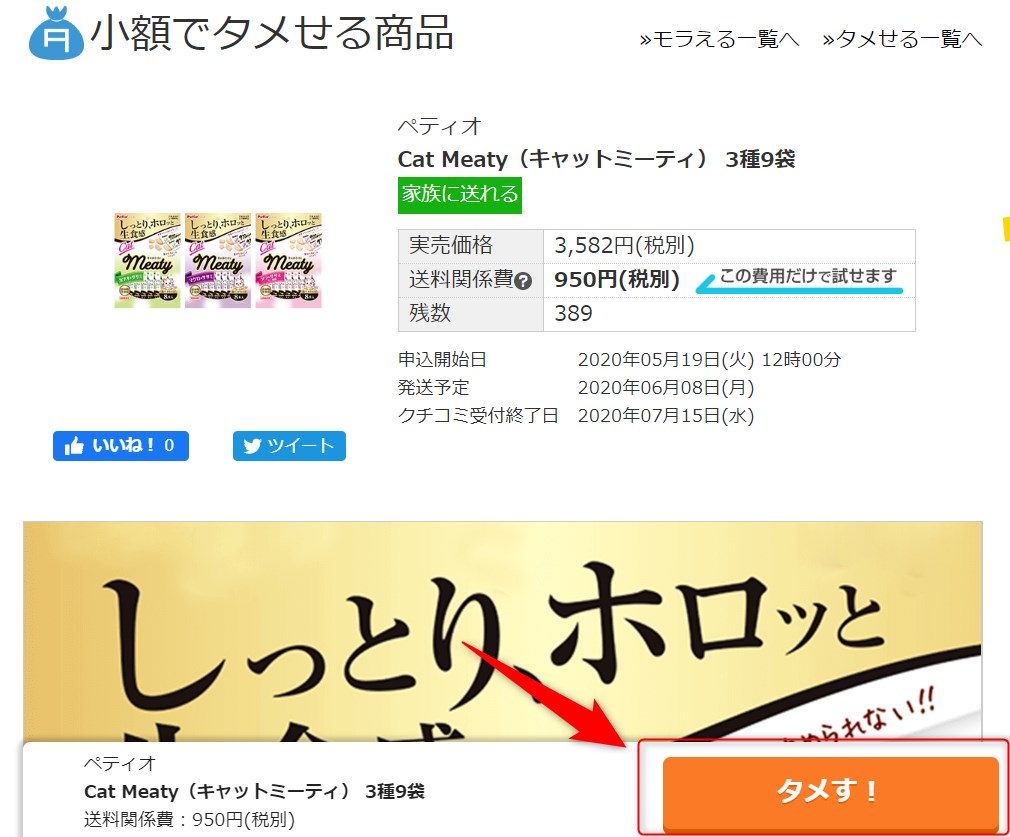The width and height of the screenshot is (1010, 837).
Task: Click Cat Meaty title in bottom sticky bar
Action: coord(254,791)
